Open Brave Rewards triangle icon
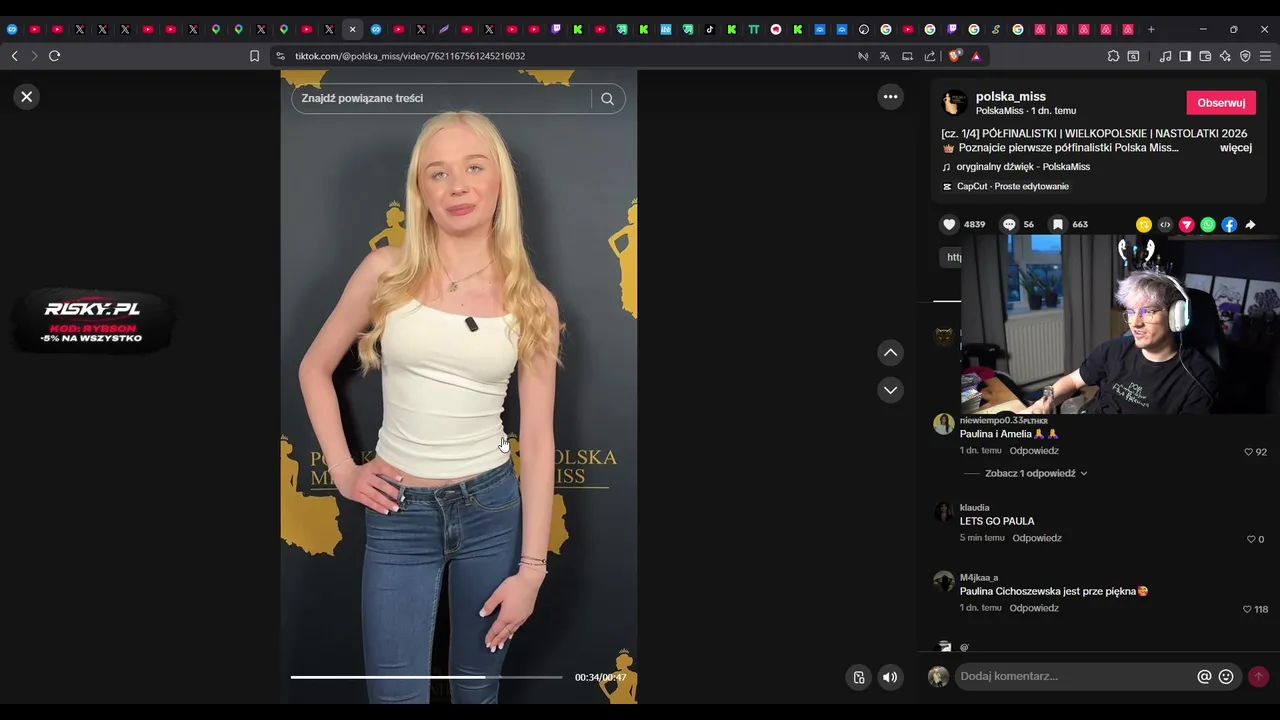 (976, 56)
